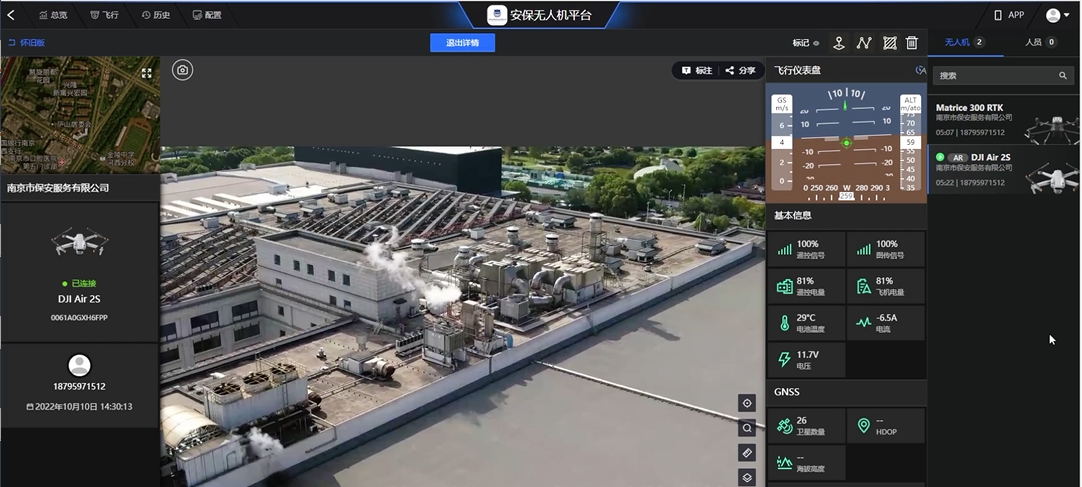Select the point marker tool
The width and height of the screenshot is (1082, 487).
tap(839, 43)
